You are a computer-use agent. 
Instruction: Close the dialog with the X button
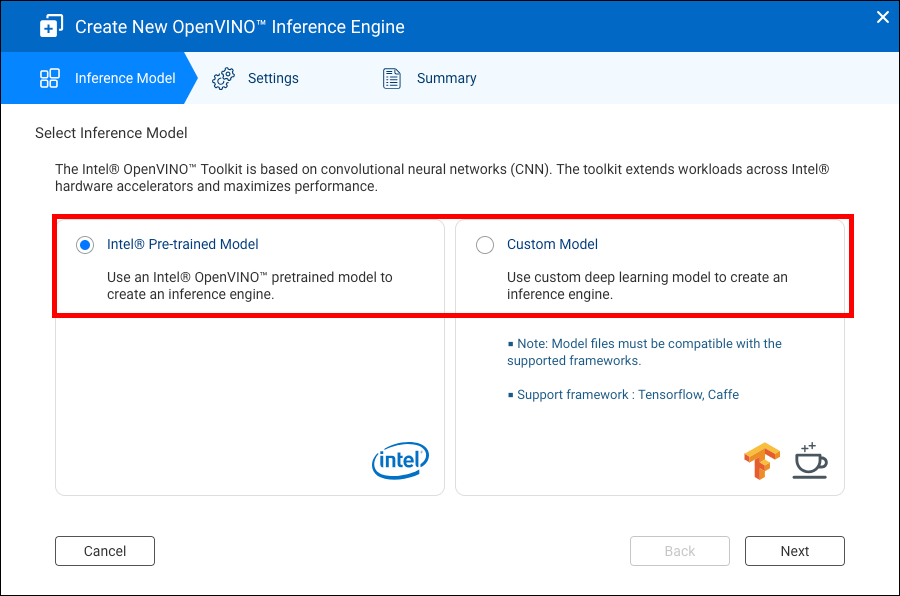click(x=883, y=17)
